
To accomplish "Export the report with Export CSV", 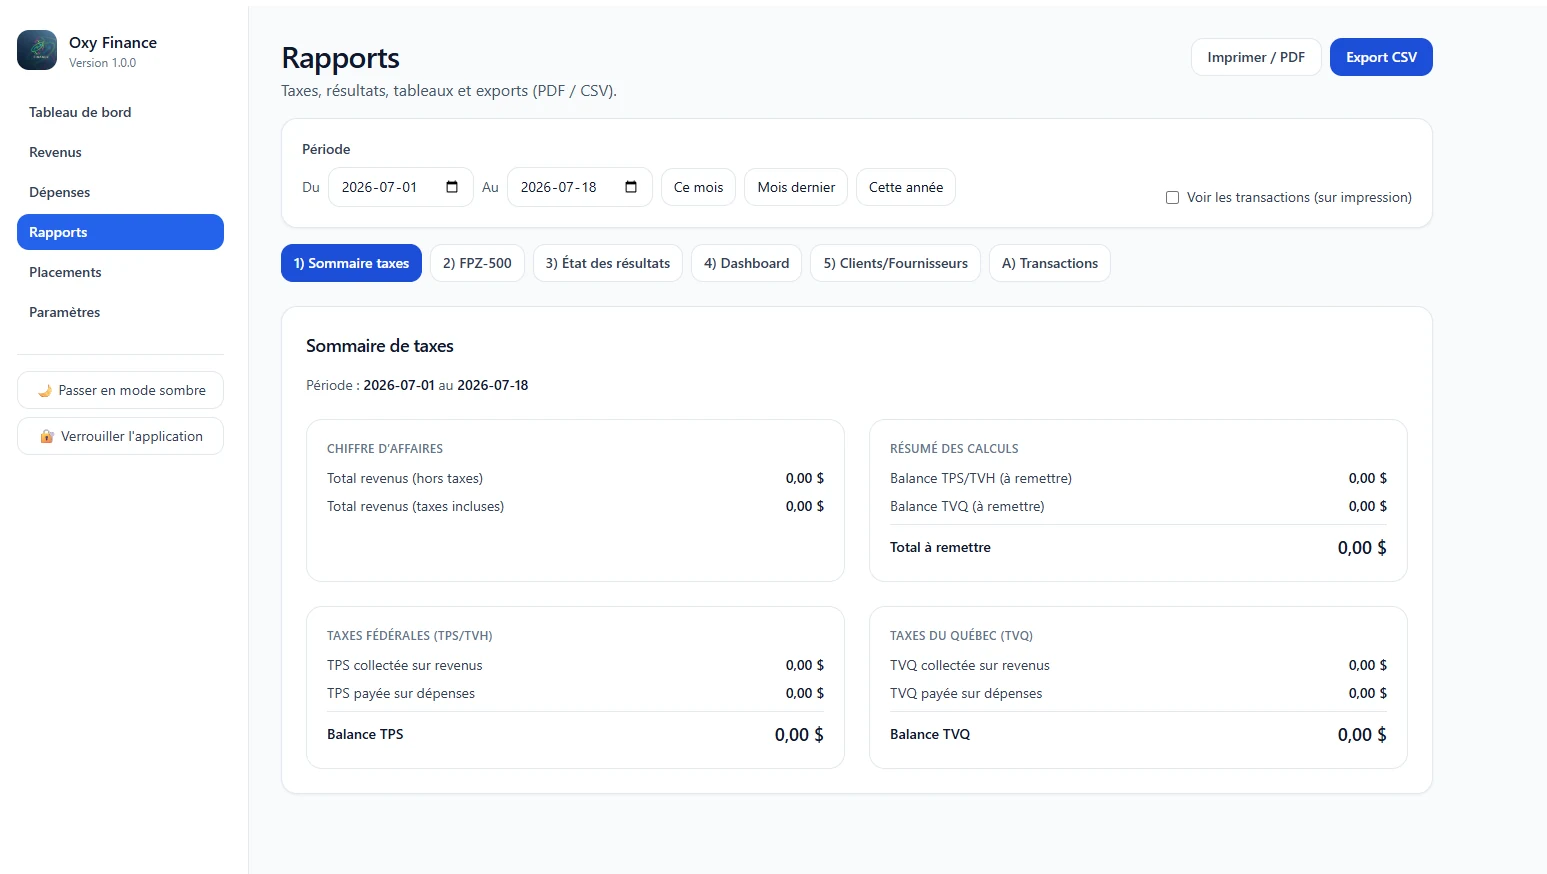I will tap(1381, 57).
